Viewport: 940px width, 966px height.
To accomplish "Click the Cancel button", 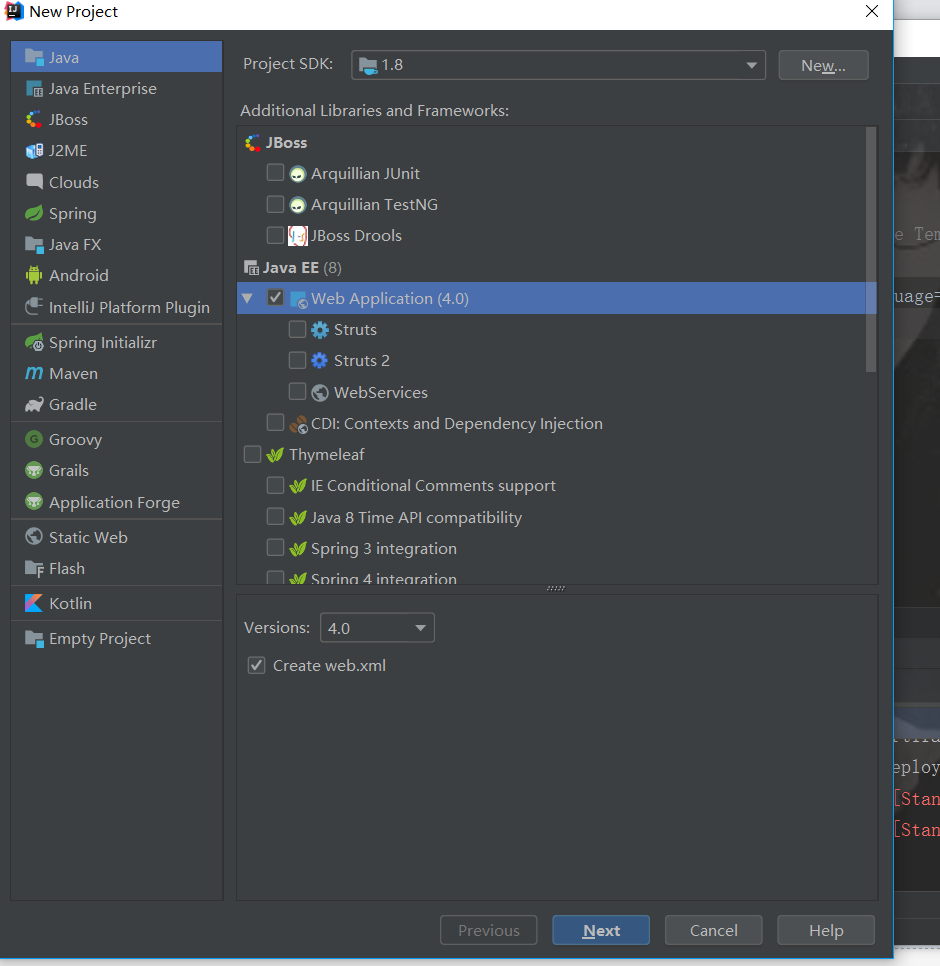I will 713,930.
